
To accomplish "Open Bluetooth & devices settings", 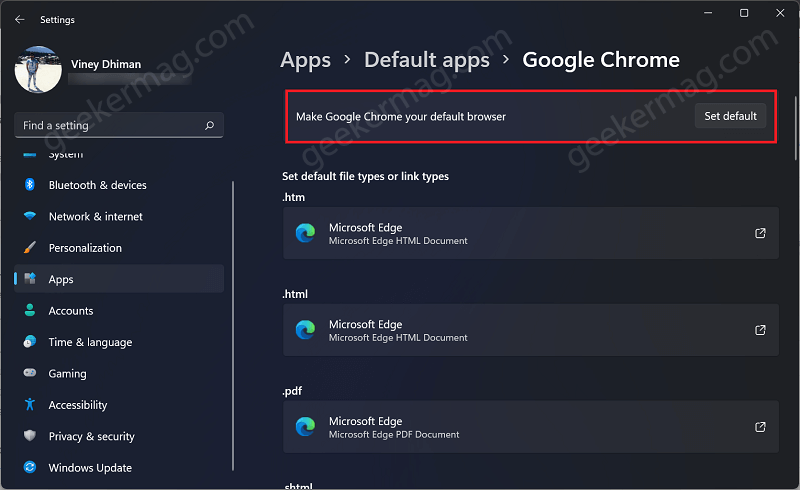I will tap(119, 185).
